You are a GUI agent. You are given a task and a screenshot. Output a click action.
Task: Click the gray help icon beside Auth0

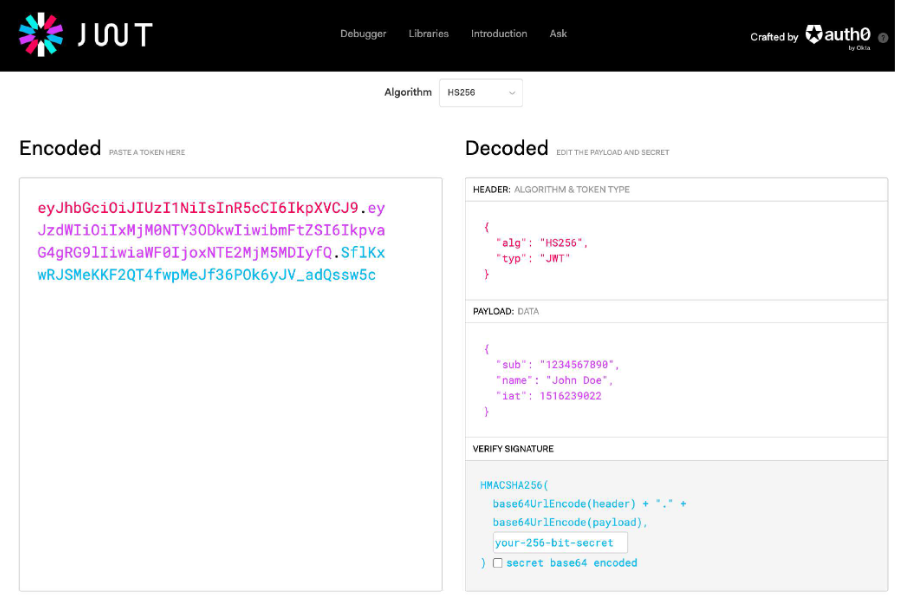(883, 38)
